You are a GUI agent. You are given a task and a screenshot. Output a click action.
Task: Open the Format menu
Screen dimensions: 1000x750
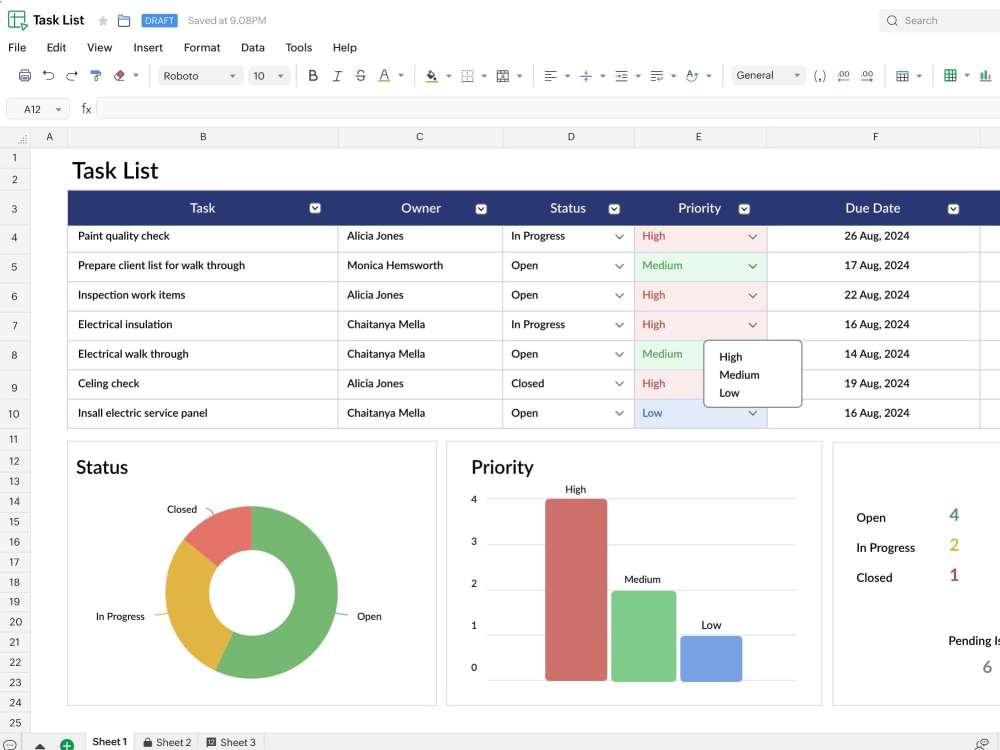point(202,48)
